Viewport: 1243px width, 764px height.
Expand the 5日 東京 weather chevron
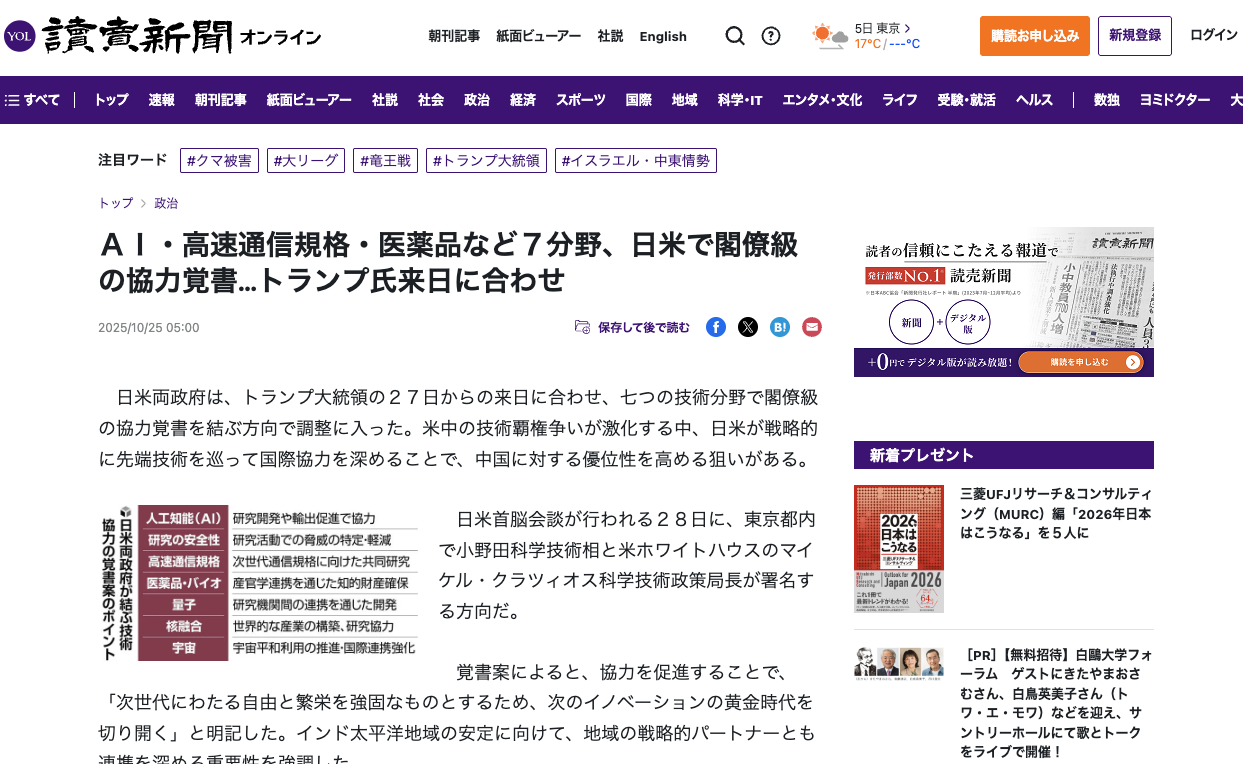tap(907, 28)
